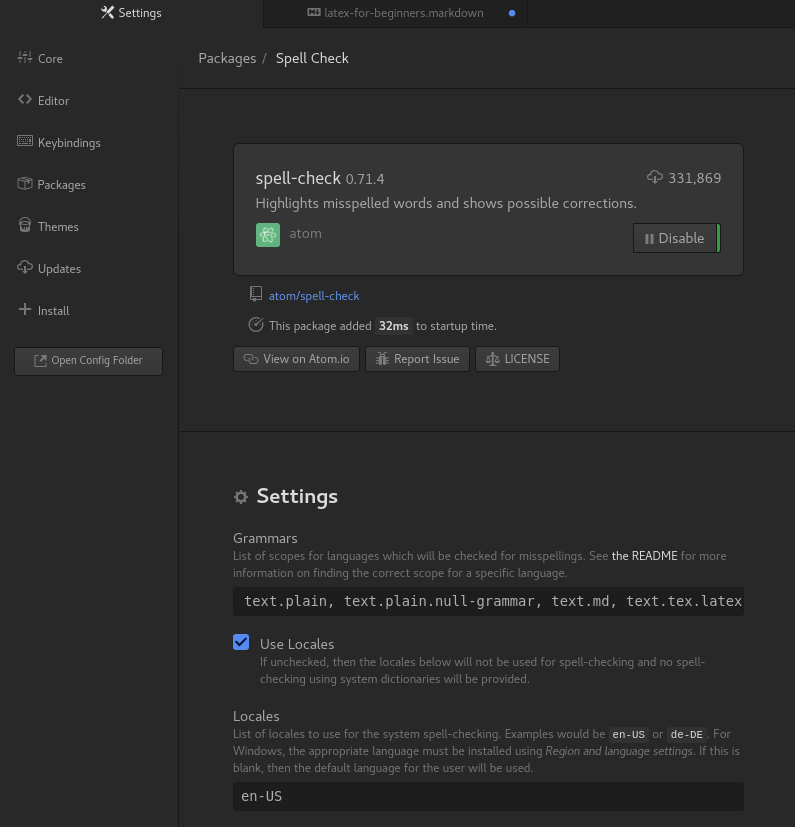Image resolution: width=795 pixels, height=827 pixels.
Task: Click the Themes paint bucket icon
Action: (25, 225)
